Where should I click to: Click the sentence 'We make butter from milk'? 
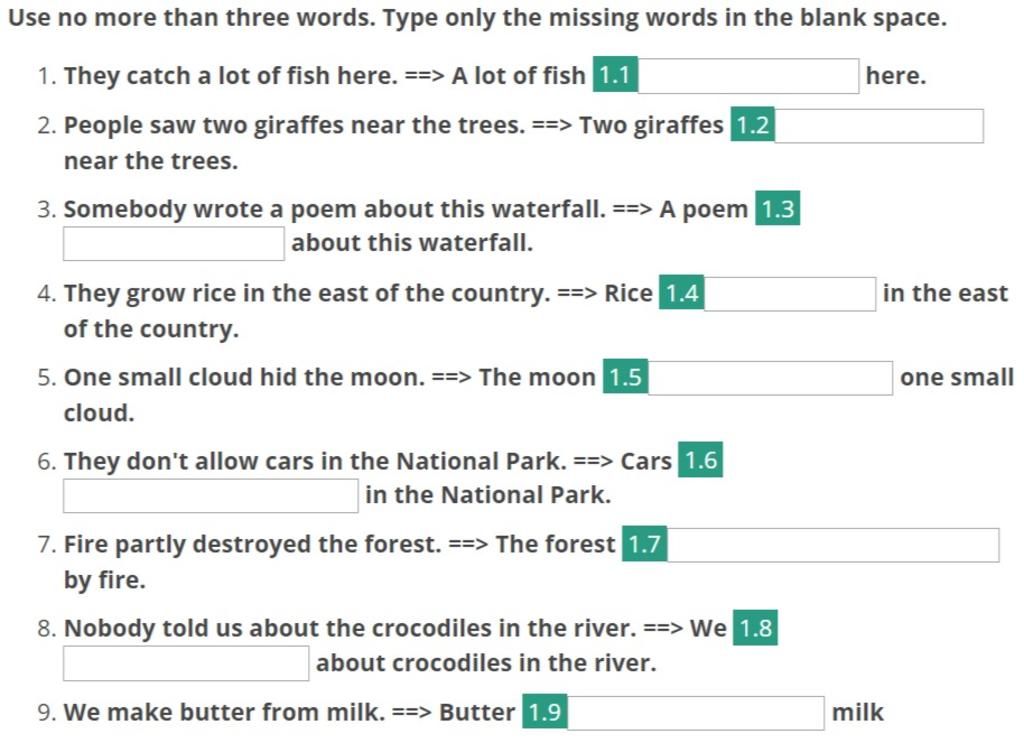[x=225, y=712]
